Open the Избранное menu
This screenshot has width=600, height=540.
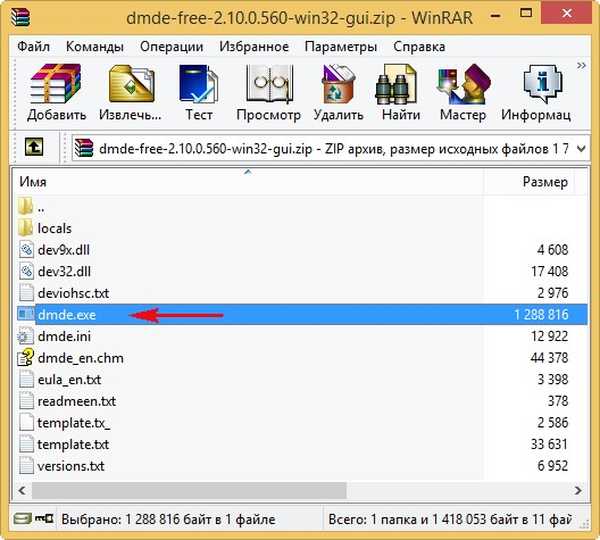[254, 47]
